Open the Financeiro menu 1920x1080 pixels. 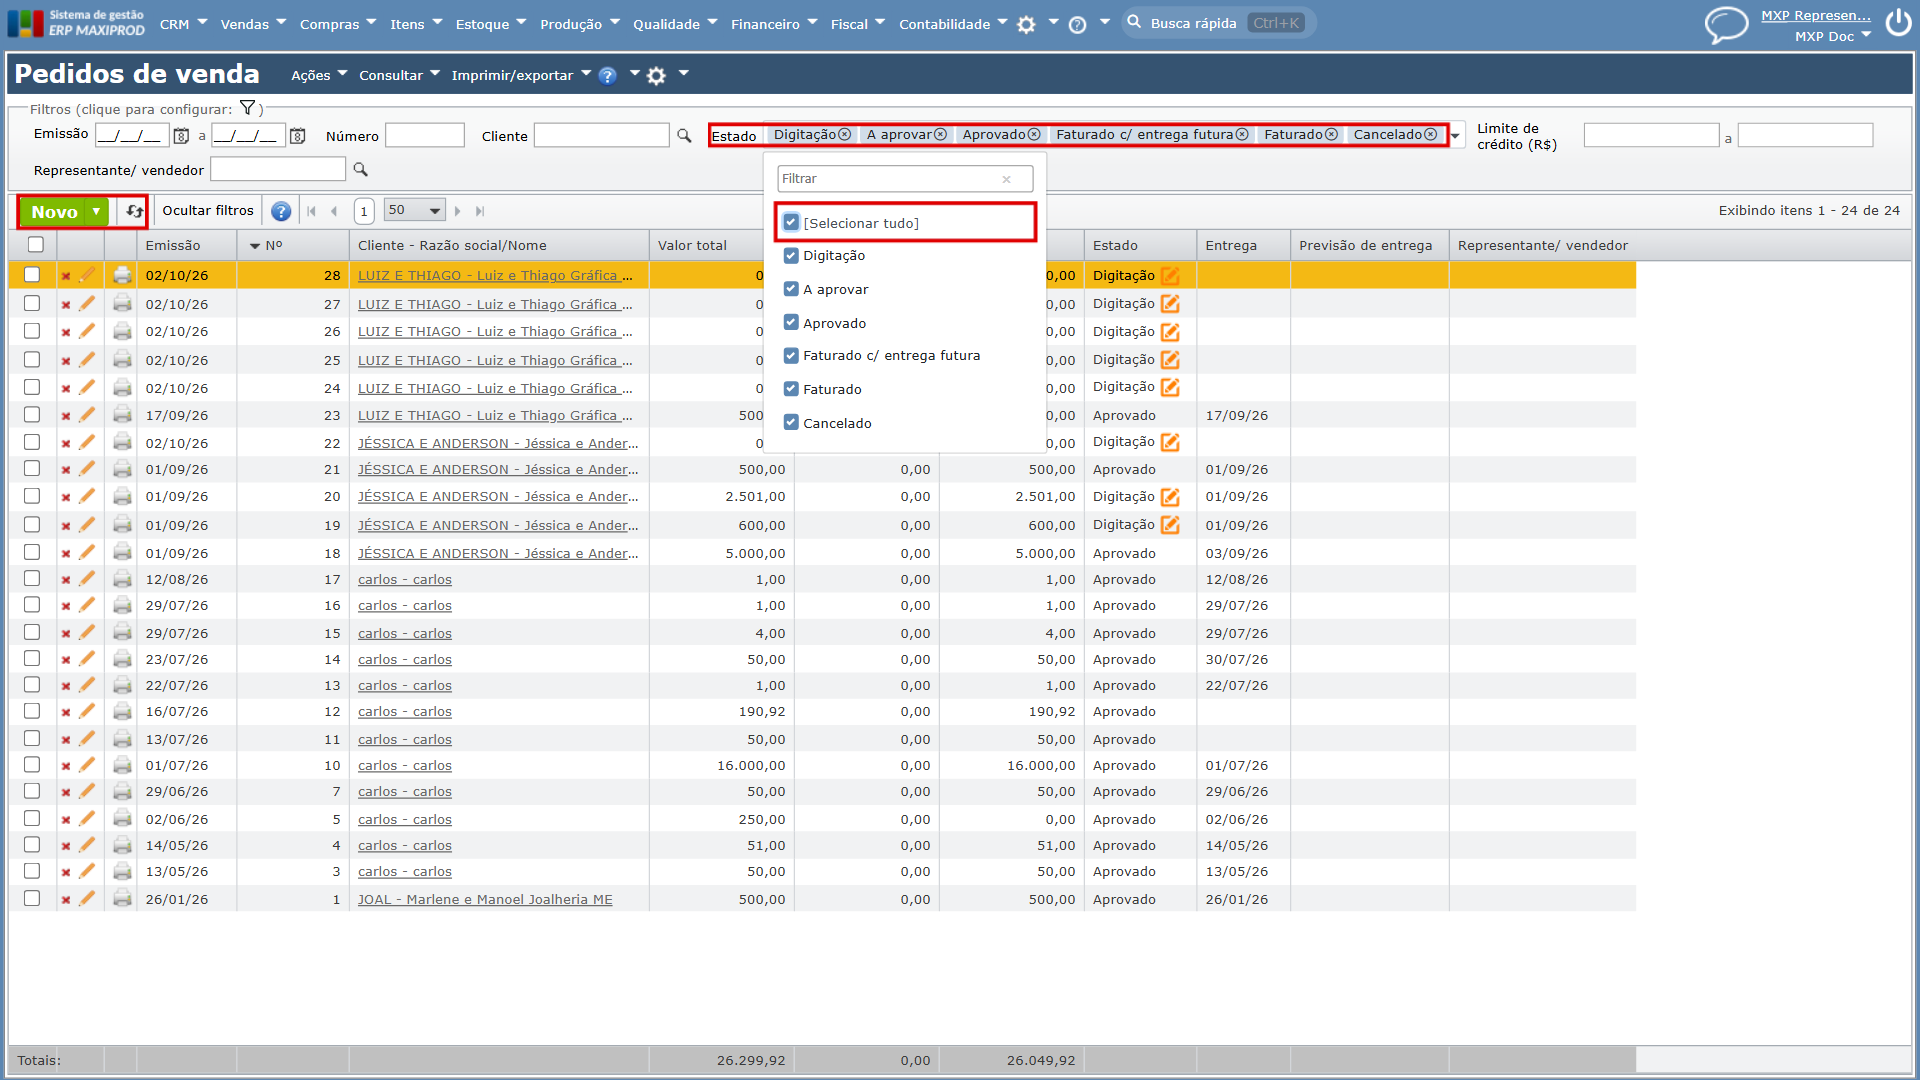pos(774,25)
